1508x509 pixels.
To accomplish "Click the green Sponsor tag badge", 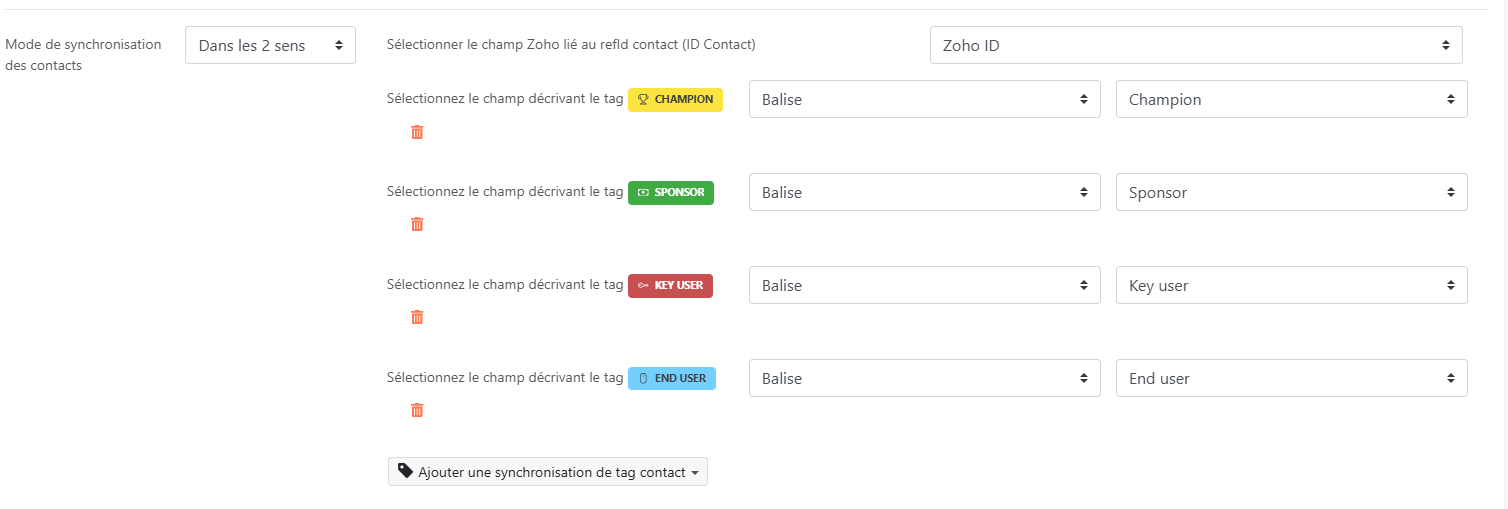I will 670,192.
